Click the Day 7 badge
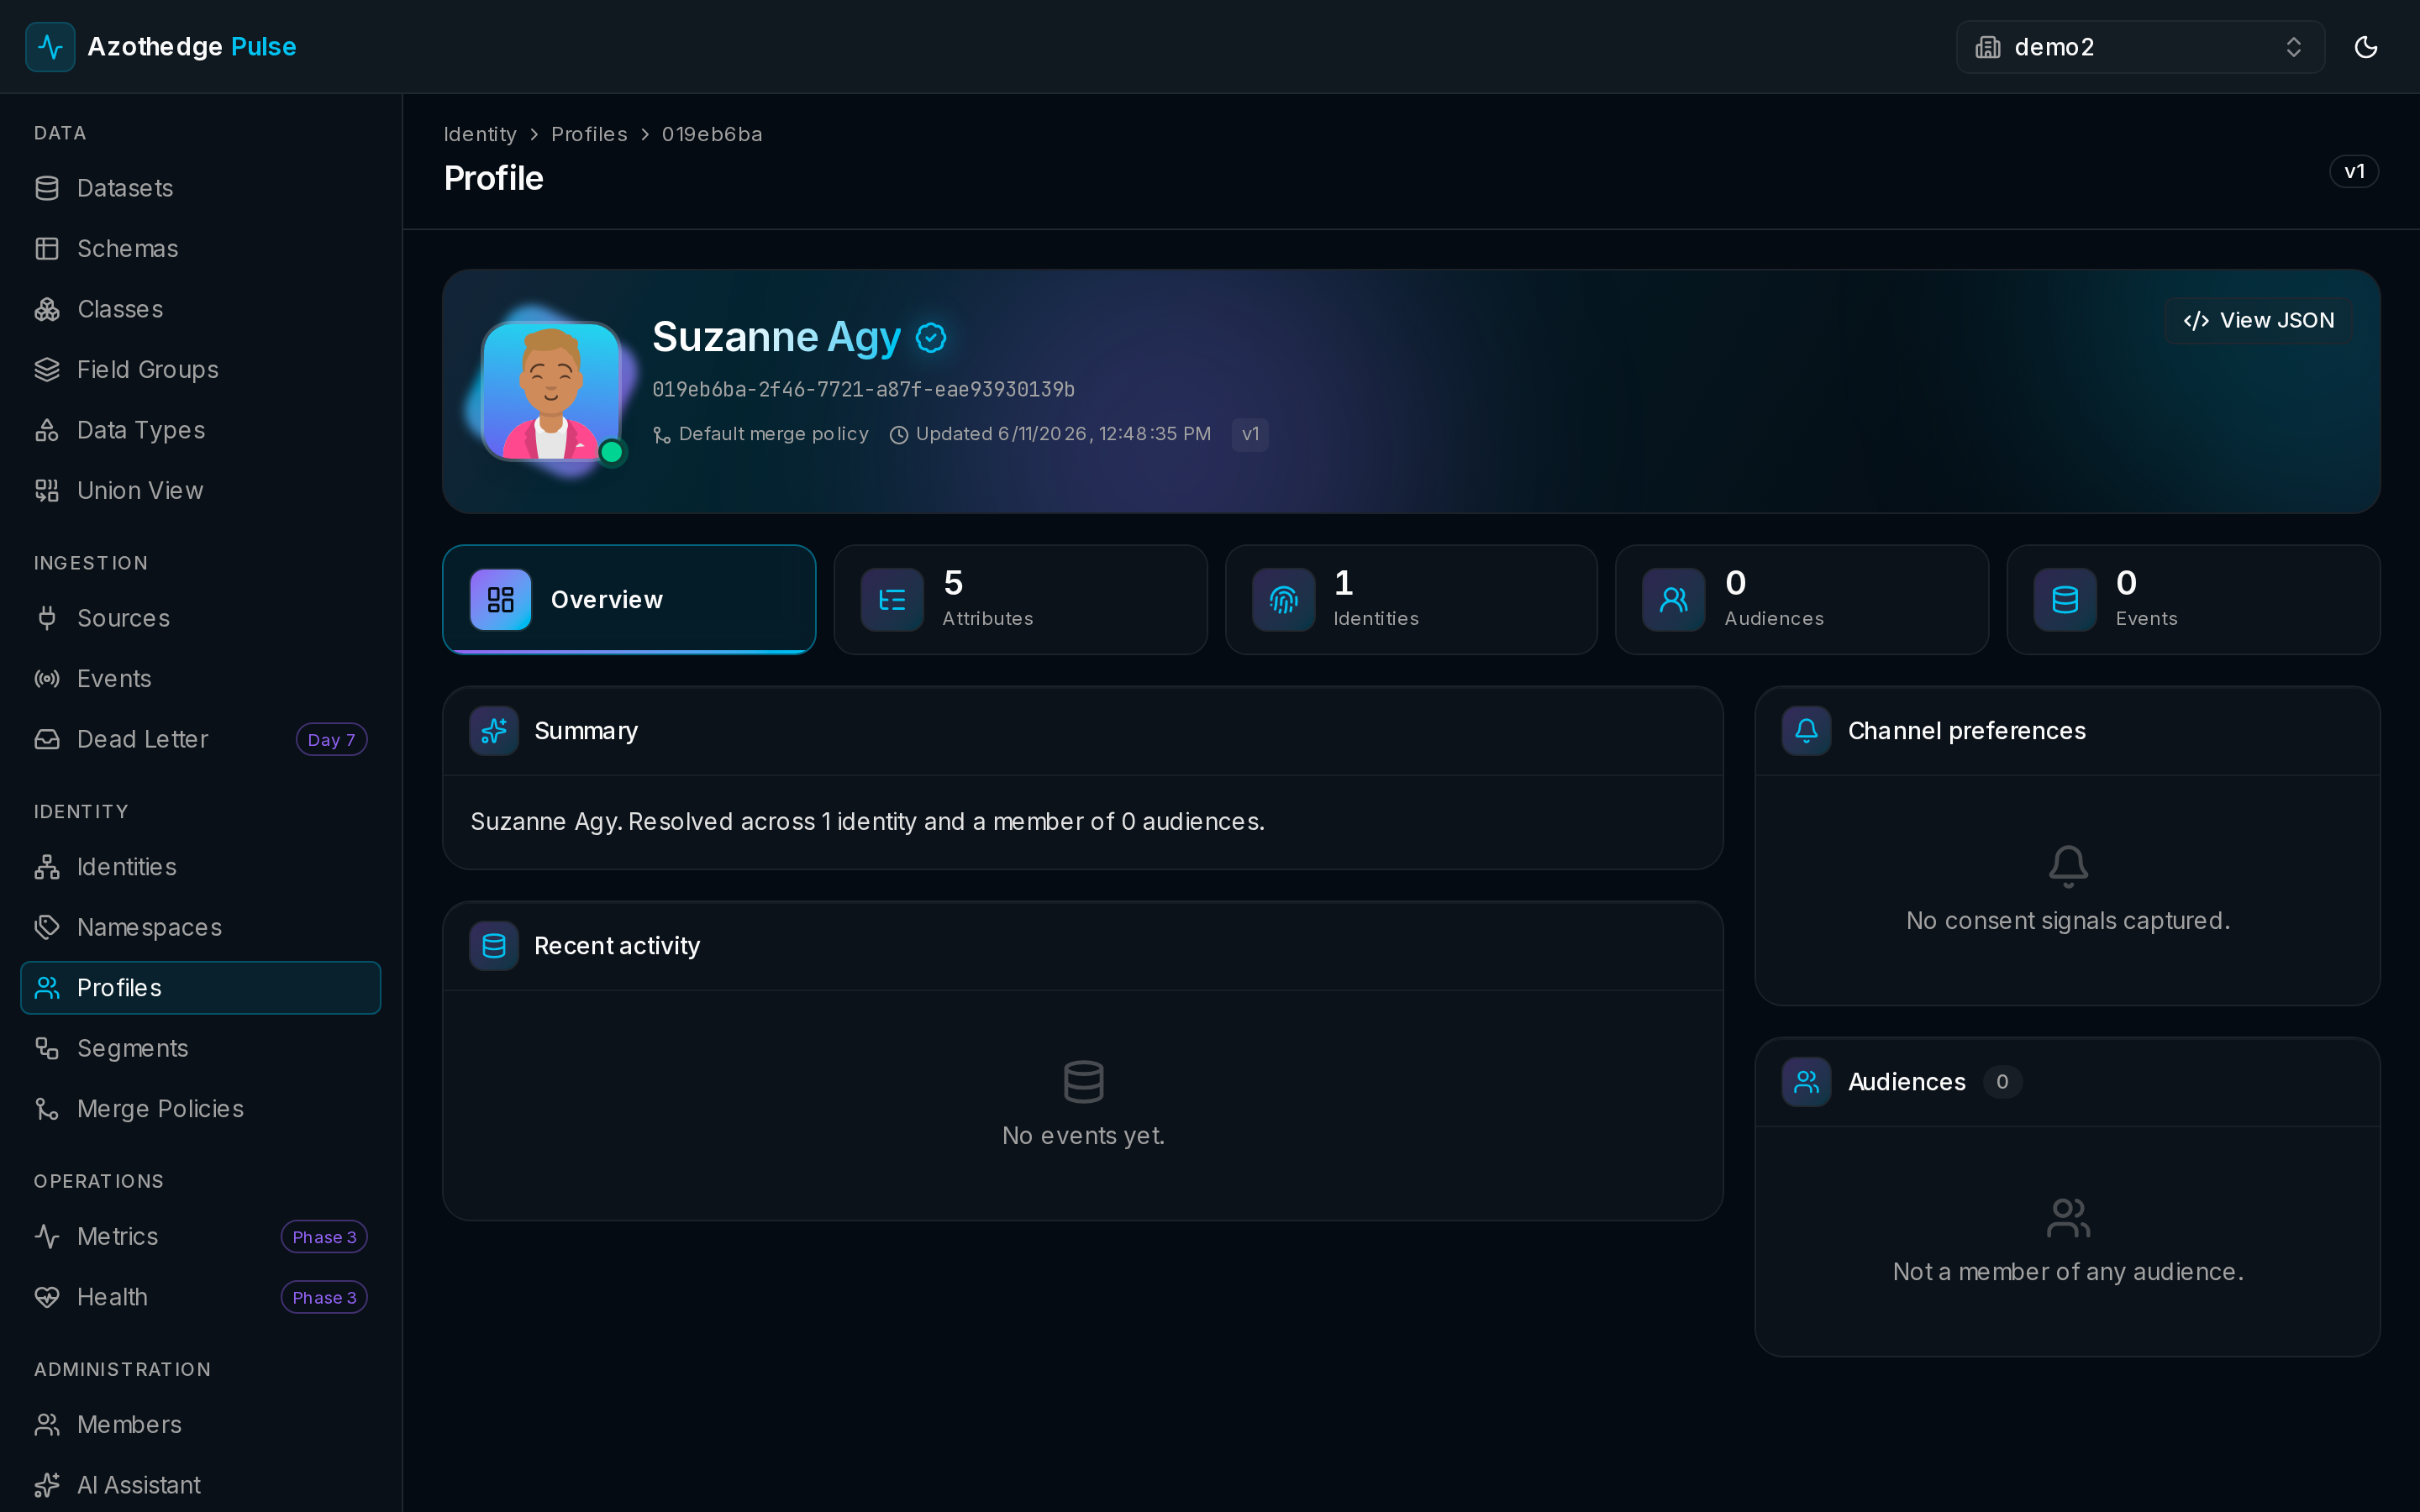Image resolution: width=2420 pixels, height=1512 pixels. point(331,739)
